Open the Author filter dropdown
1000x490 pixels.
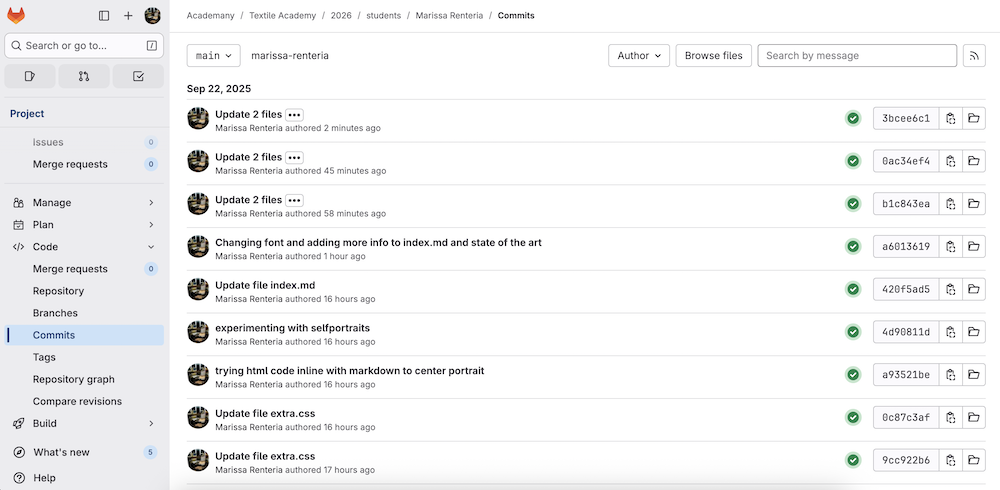click(x=638, y=56)
